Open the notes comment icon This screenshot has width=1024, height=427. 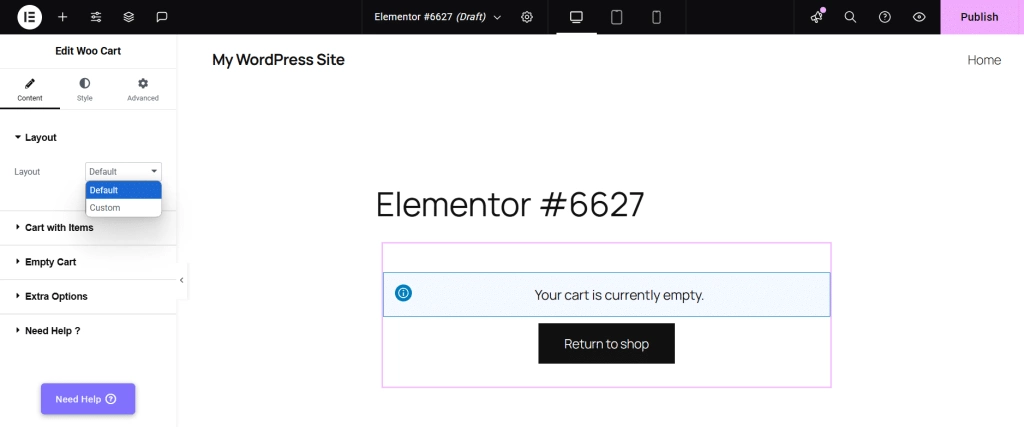(162, 17)
